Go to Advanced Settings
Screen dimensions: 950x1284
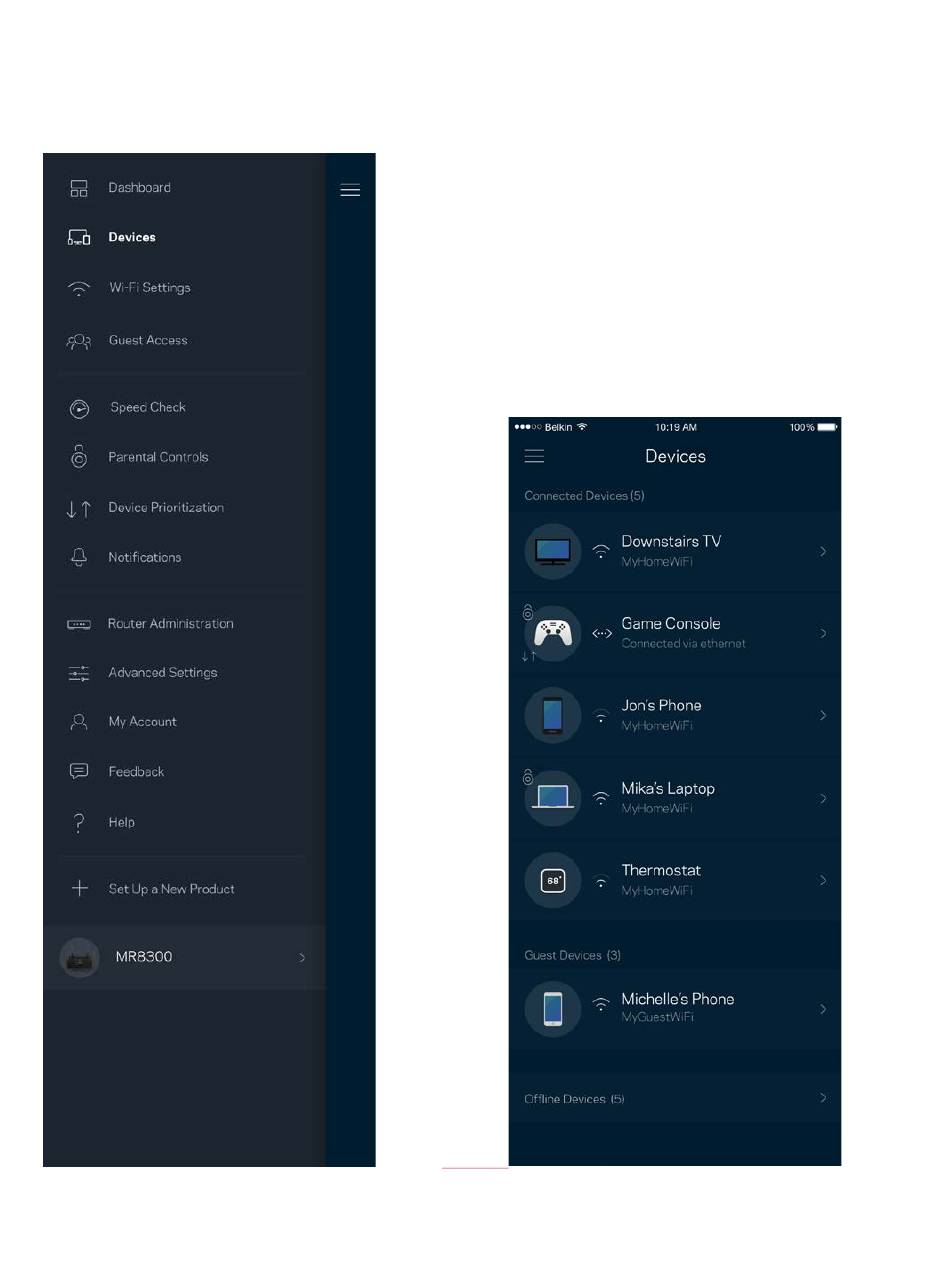[162, 673]
